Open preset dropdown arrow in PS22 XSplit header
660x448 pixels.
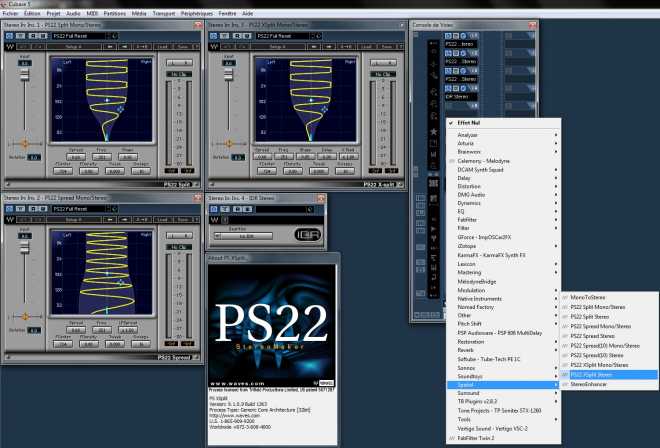319,36
